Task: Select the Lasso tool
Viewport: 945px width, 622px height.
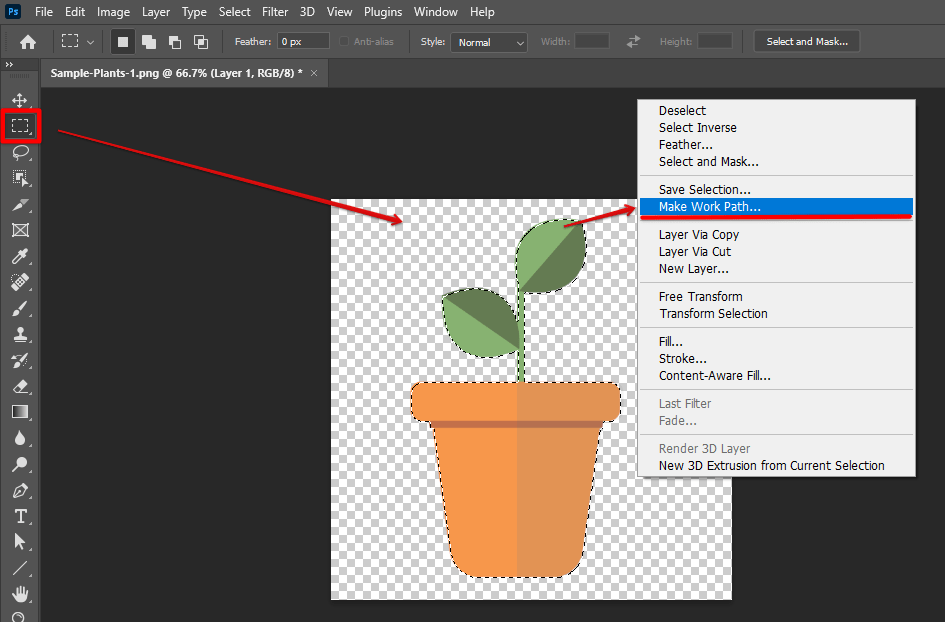Action: click(21, 152)
